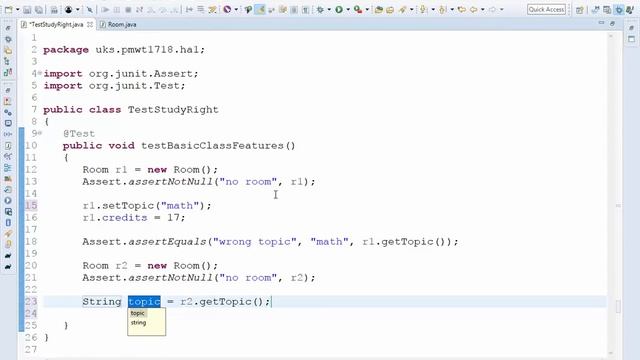
Task: Click the Search flashlight icon
Action: (x=403, y=9)
